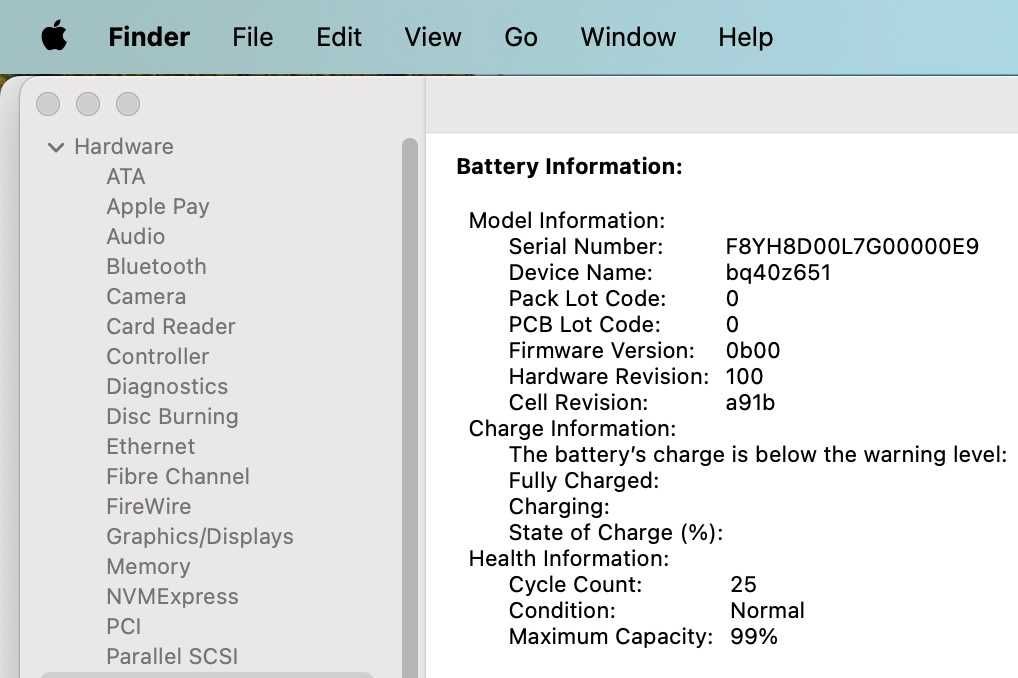
Task: Collapse the Hardware section chevron
Action: coord(56,147)
